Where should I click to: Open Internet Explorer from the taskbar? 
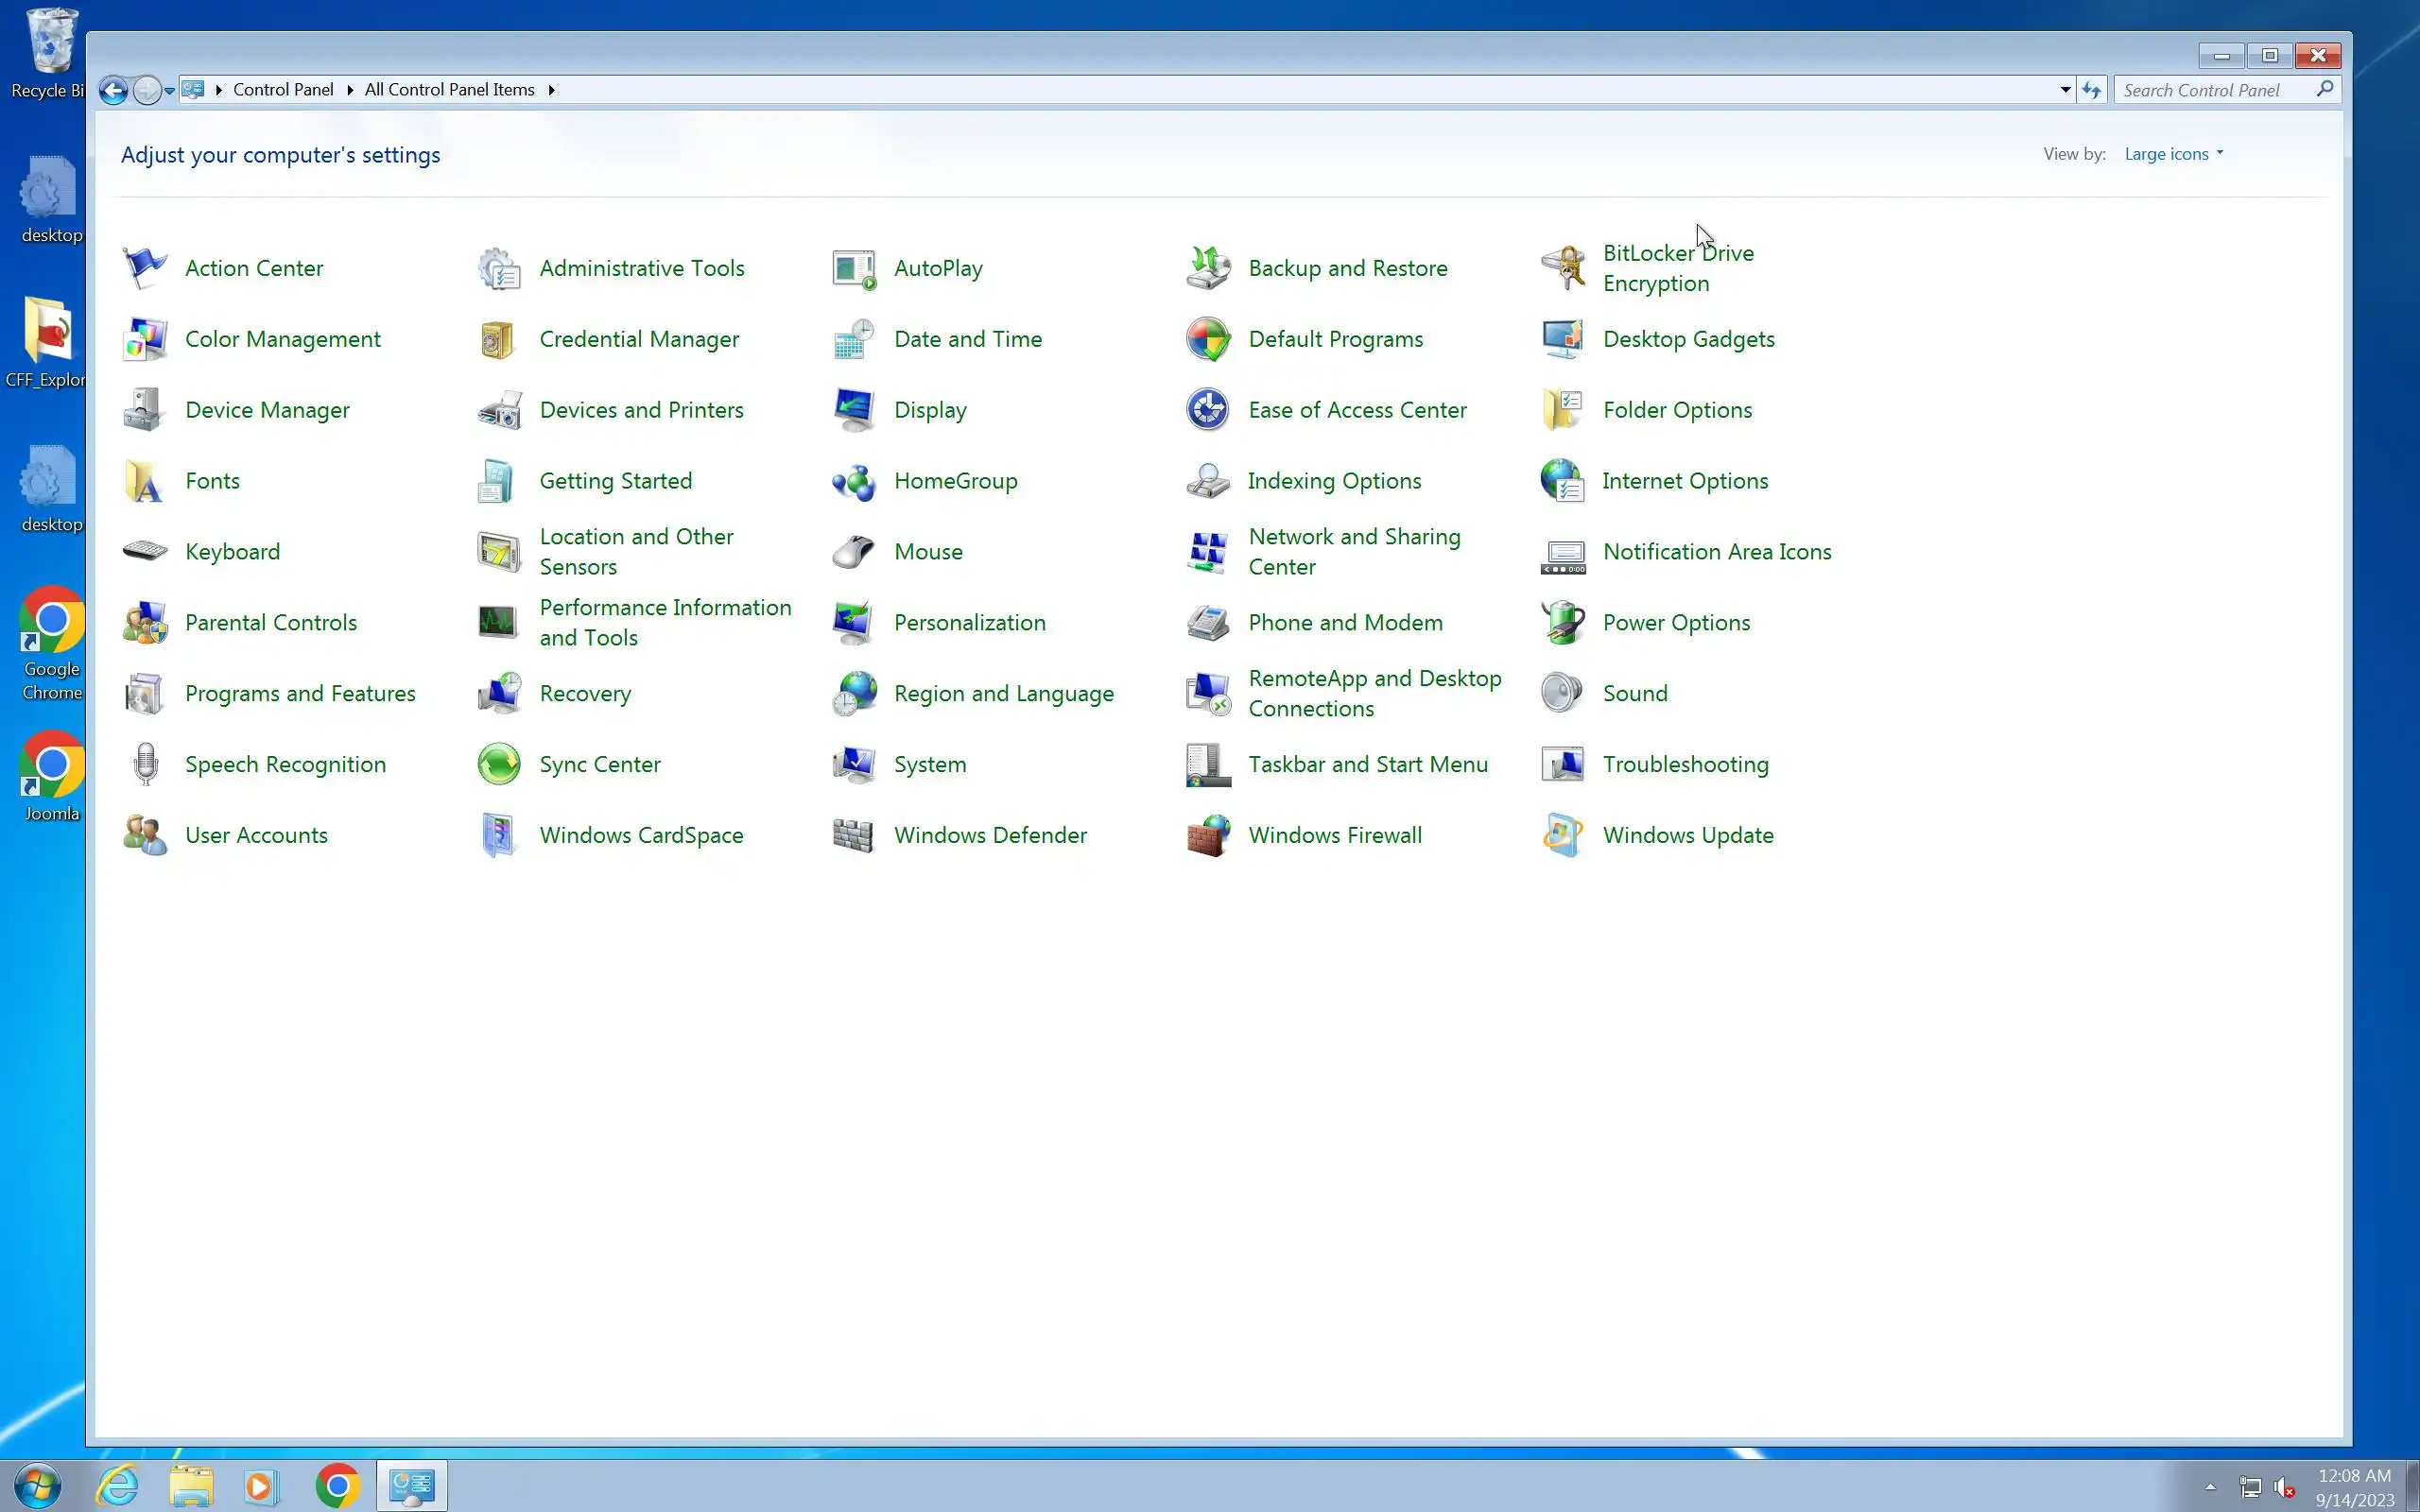[x=118, y=1486]
